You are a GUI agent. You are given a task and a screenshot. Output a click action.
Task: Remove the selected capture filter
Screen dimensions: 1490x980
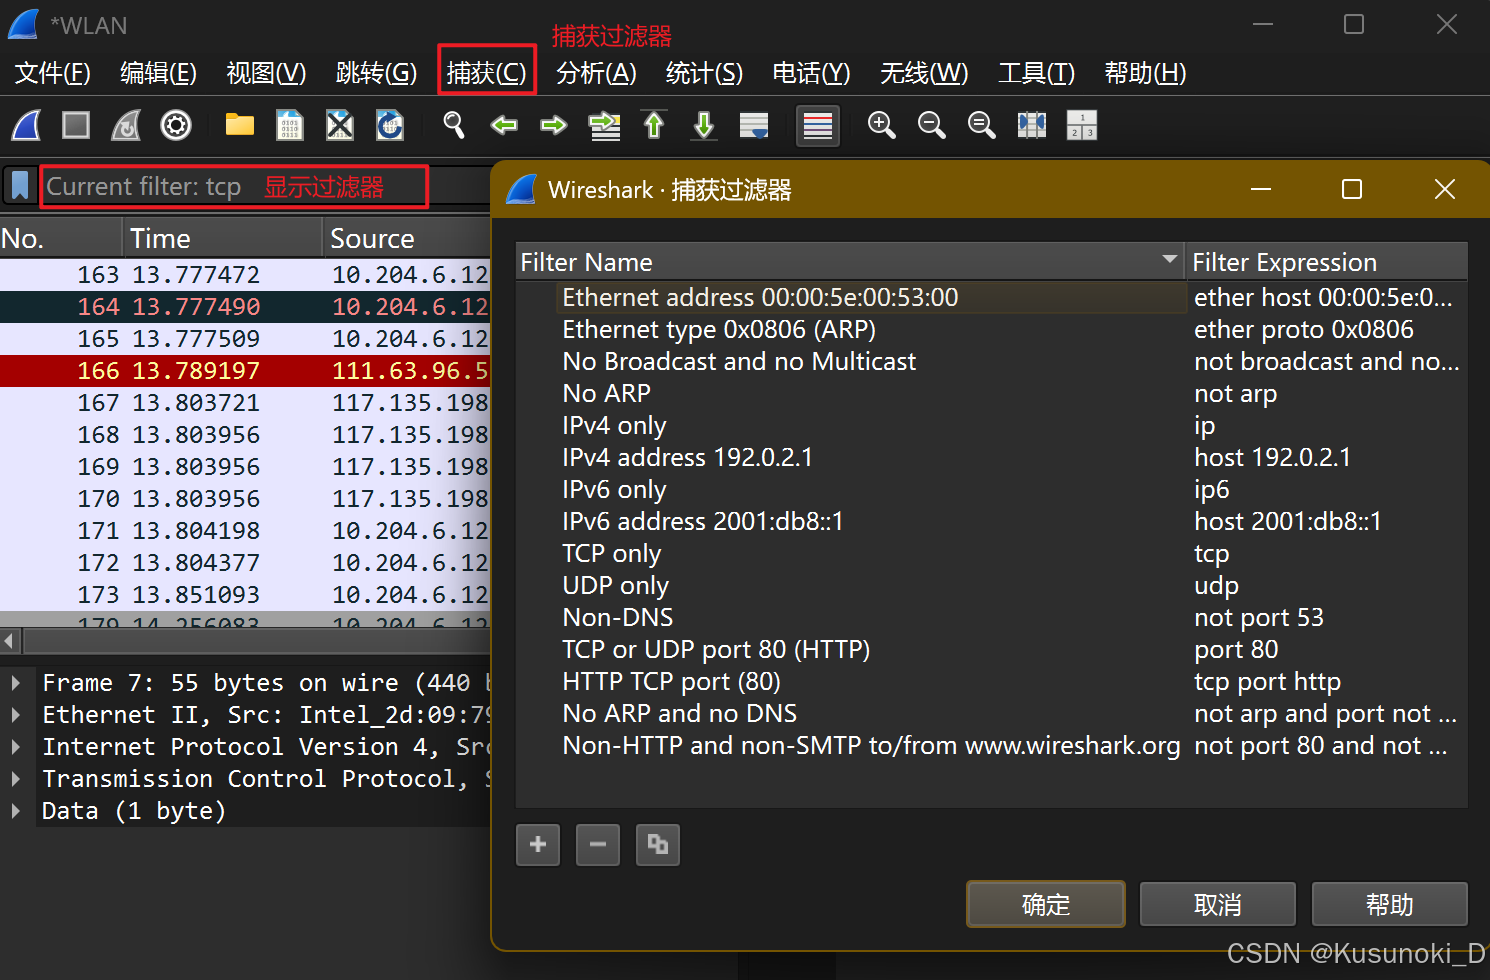pos(598,845)
